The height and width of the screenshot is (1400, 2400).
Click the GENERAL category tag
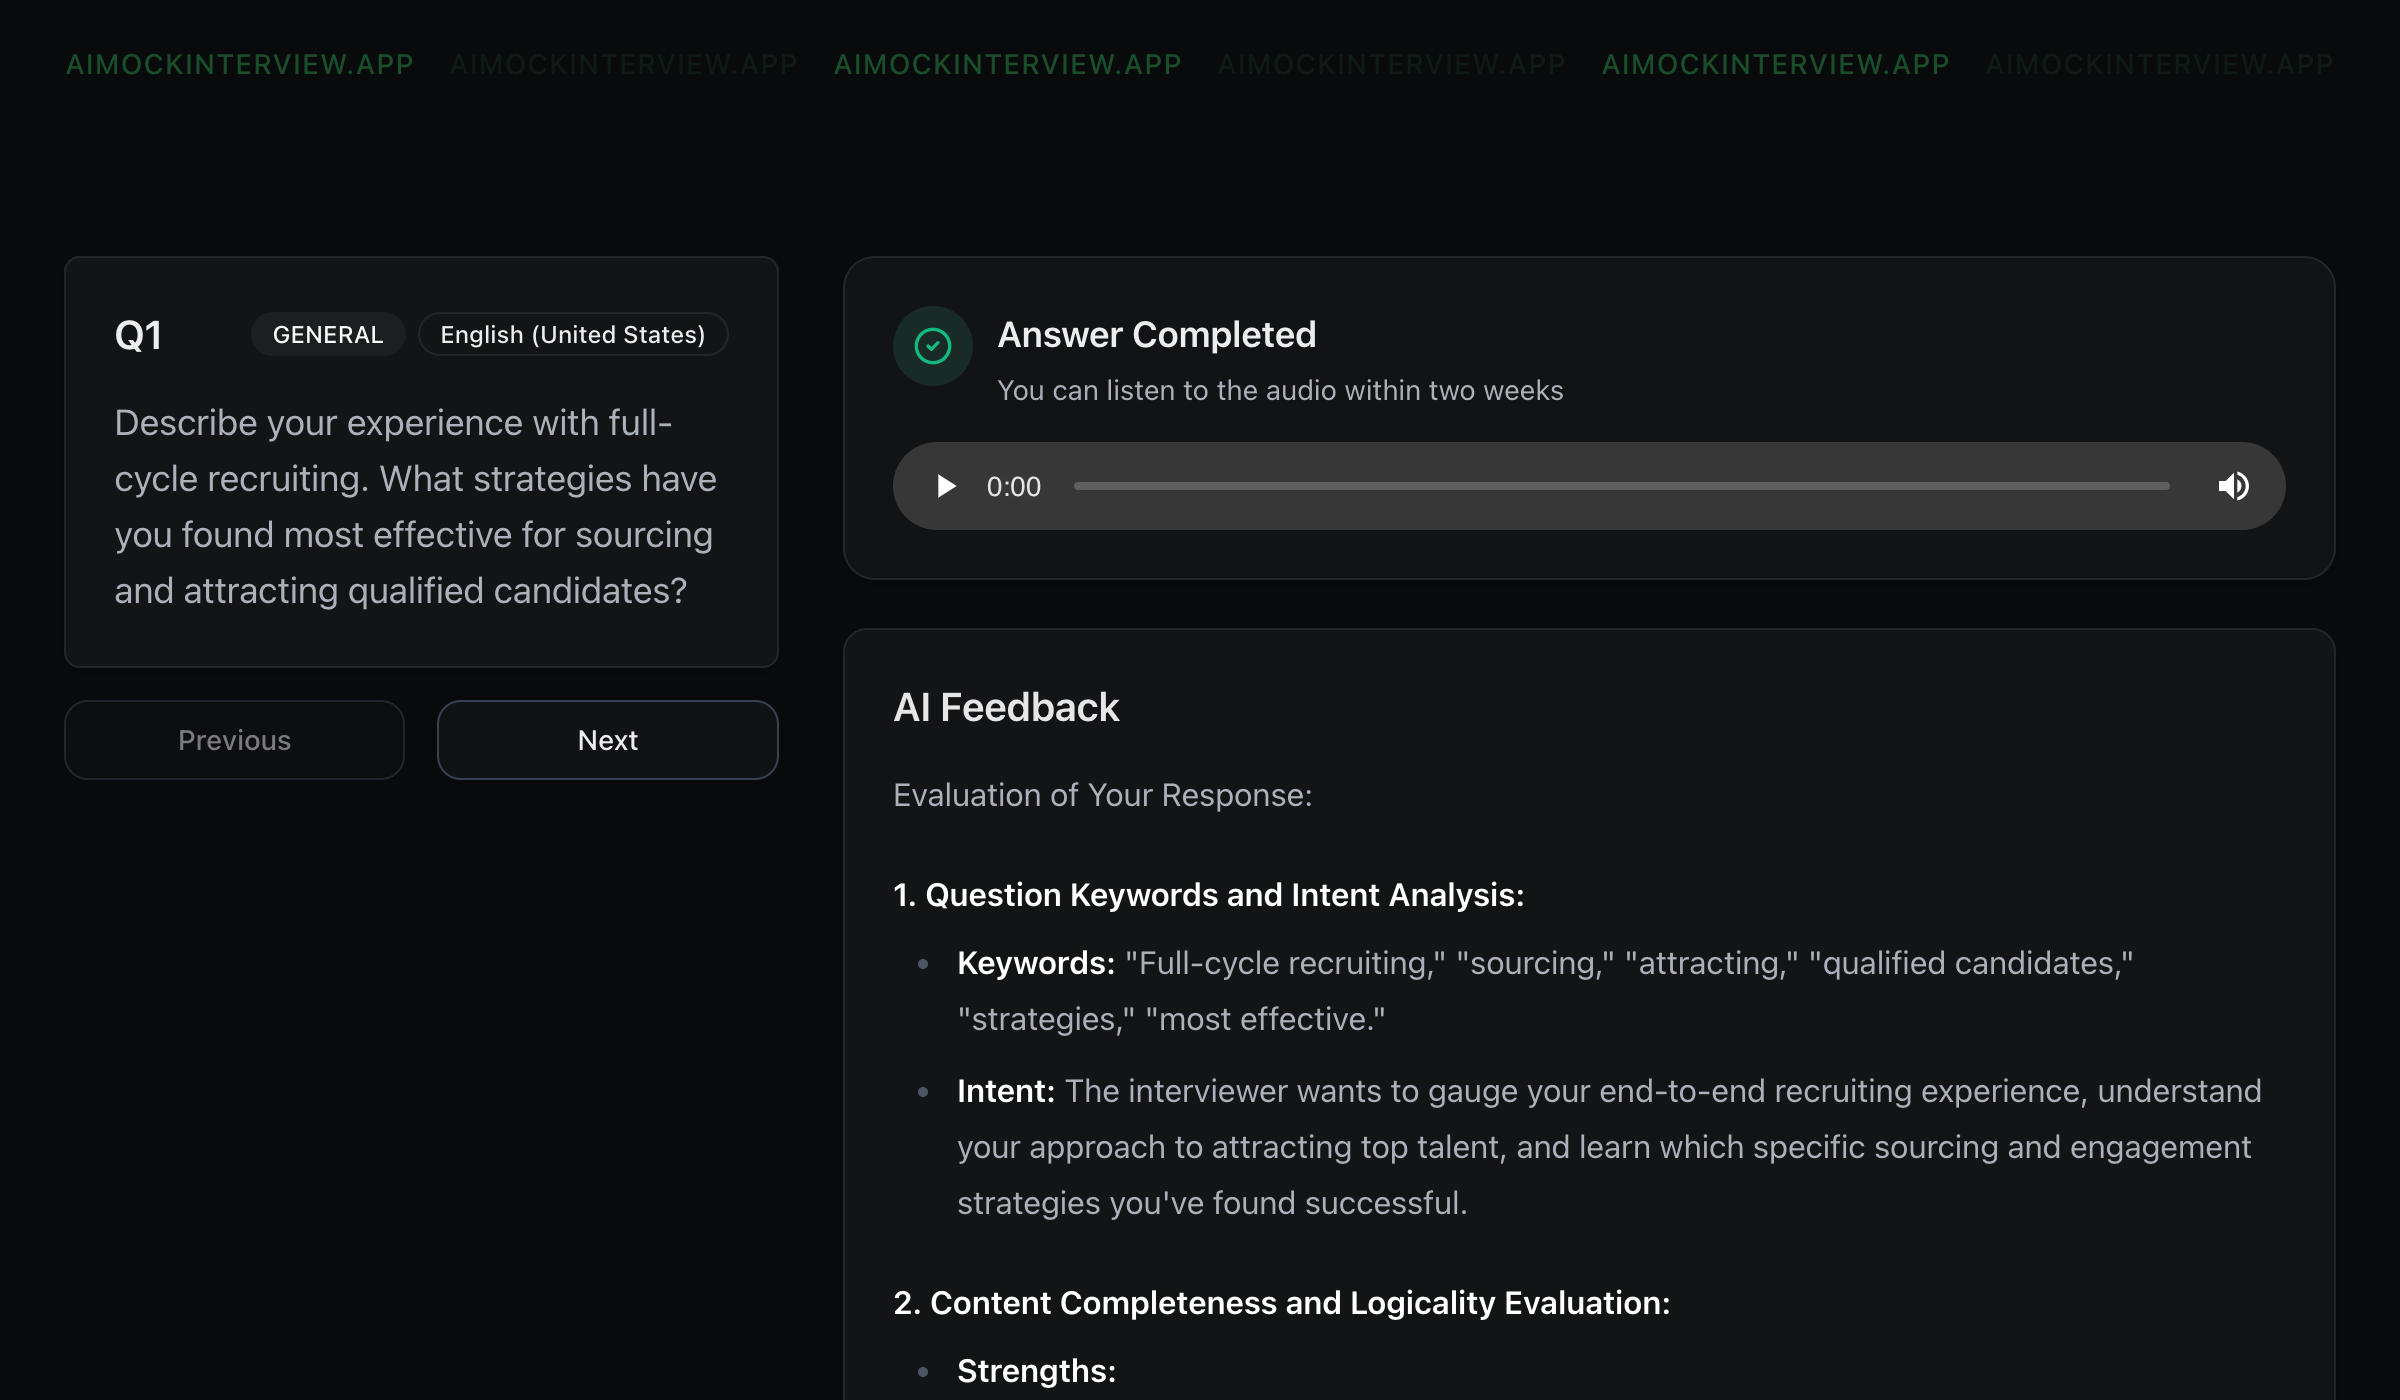tap(328, 335)
